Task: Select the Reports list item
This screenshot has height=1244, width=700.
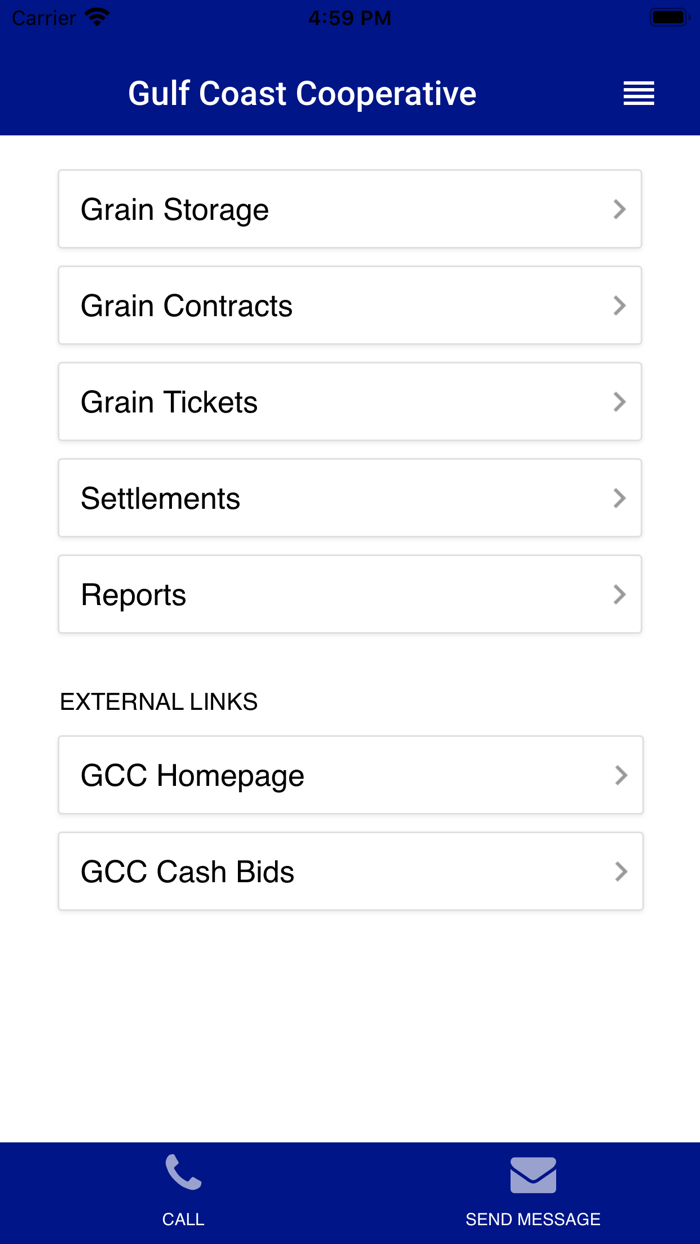Action: coord(350,594)
